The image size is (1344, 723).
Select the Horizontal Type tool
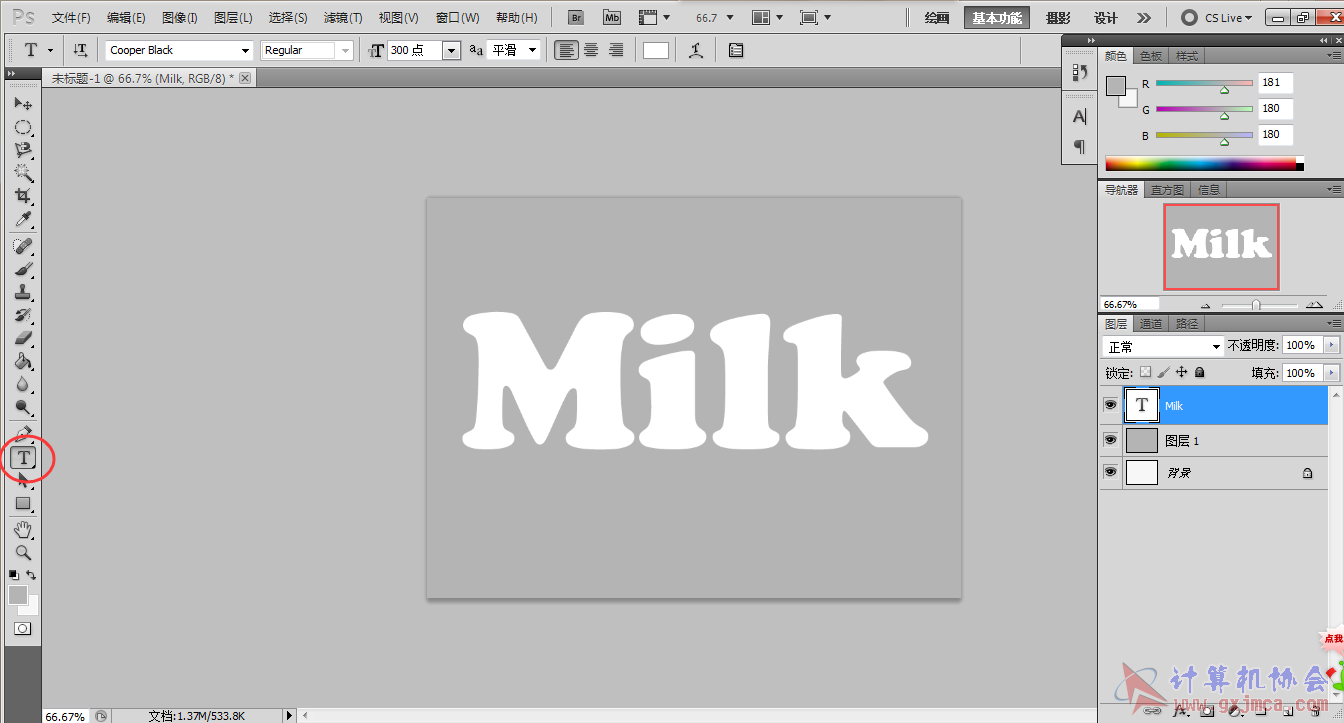(x=23, y=458)
